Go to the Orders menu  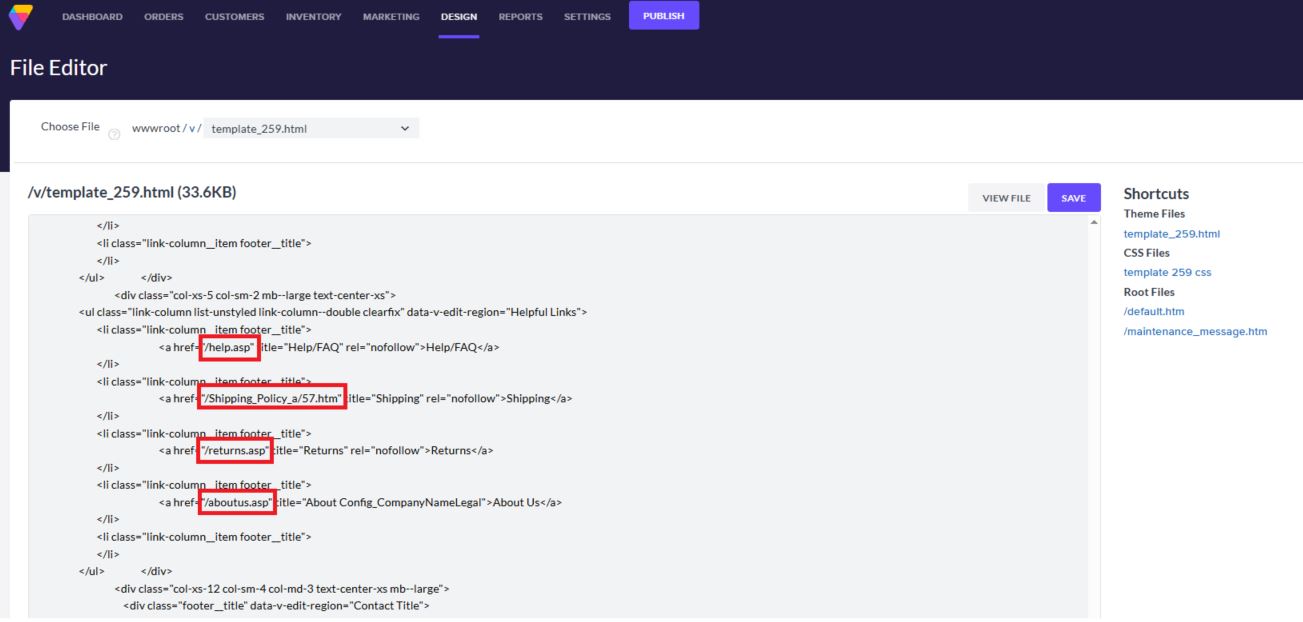(163, 16)
